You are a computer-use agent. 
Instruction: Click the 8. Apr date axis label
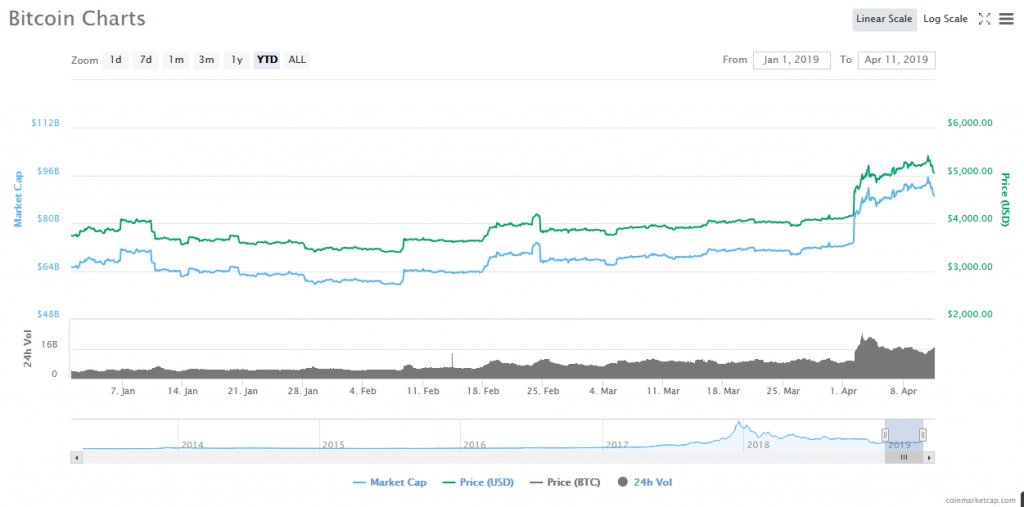903,391
